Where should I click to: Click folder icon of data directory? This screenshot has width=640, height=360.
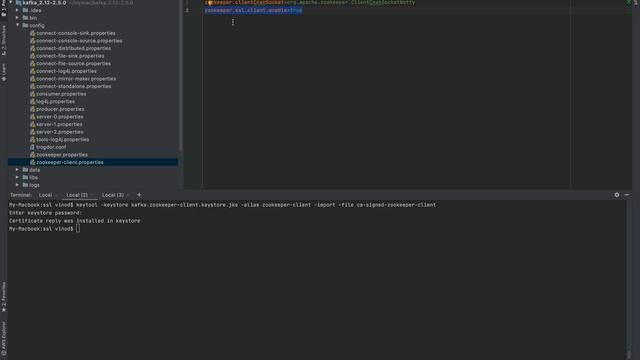pyautogui.click(x=25, y=170)
